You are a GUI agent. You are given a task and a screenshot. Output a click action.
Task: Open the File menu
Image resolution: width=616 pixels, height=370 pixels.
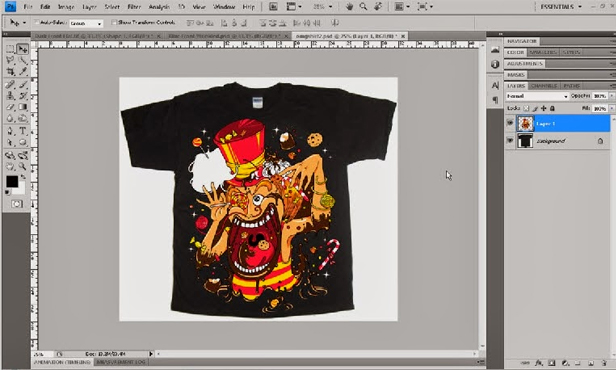click(x=28, y=7)
